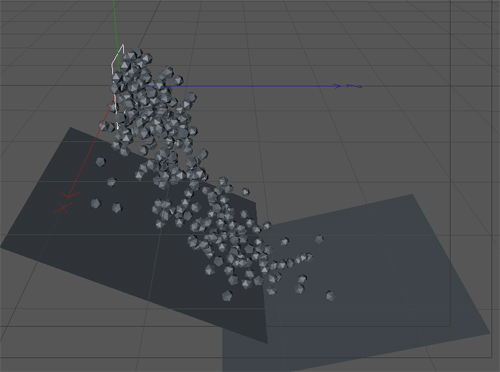Select the red X axis label

63,208
